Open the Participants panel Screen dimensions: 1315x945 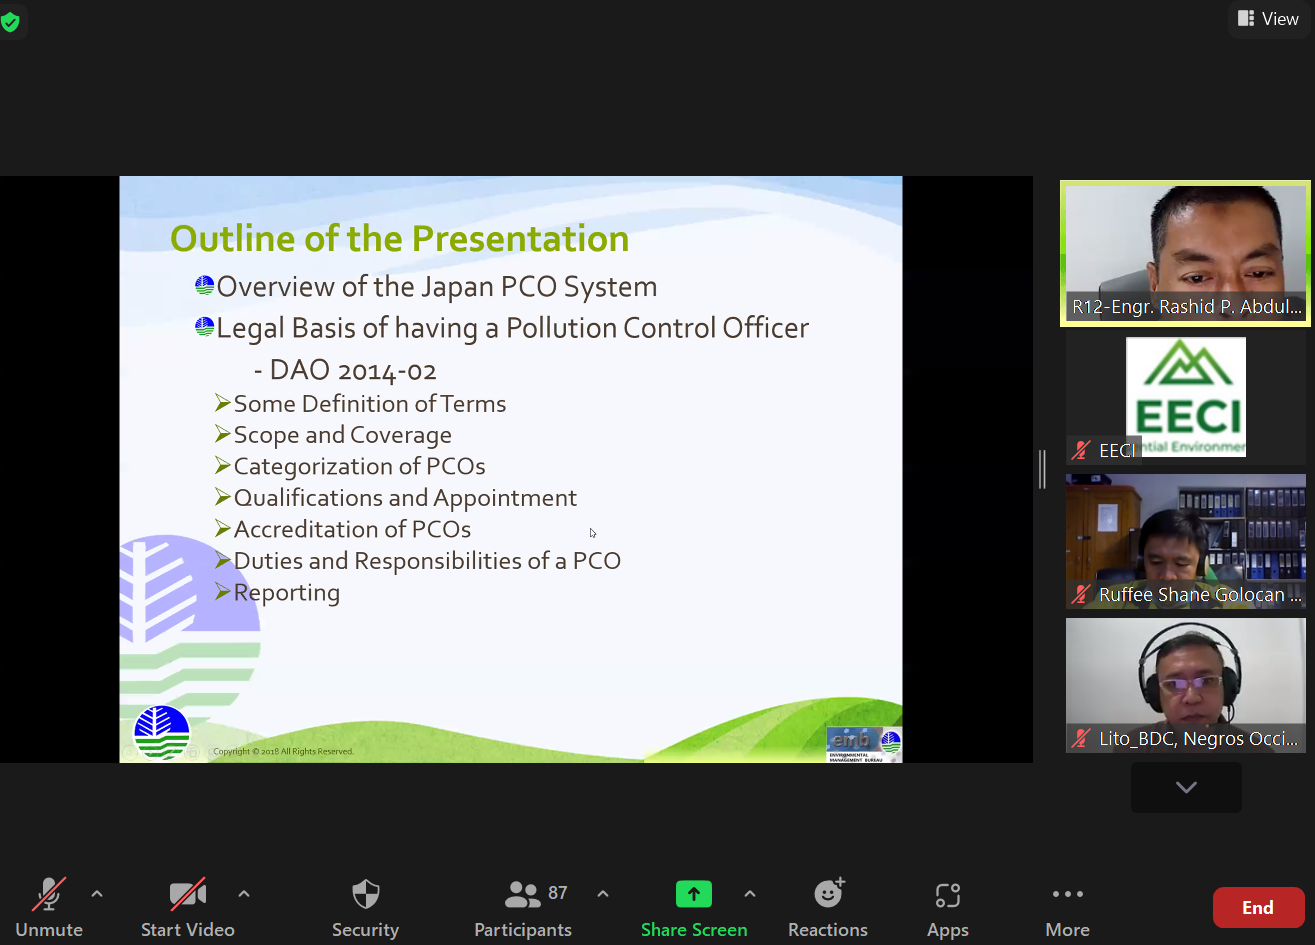coord(523,907)
